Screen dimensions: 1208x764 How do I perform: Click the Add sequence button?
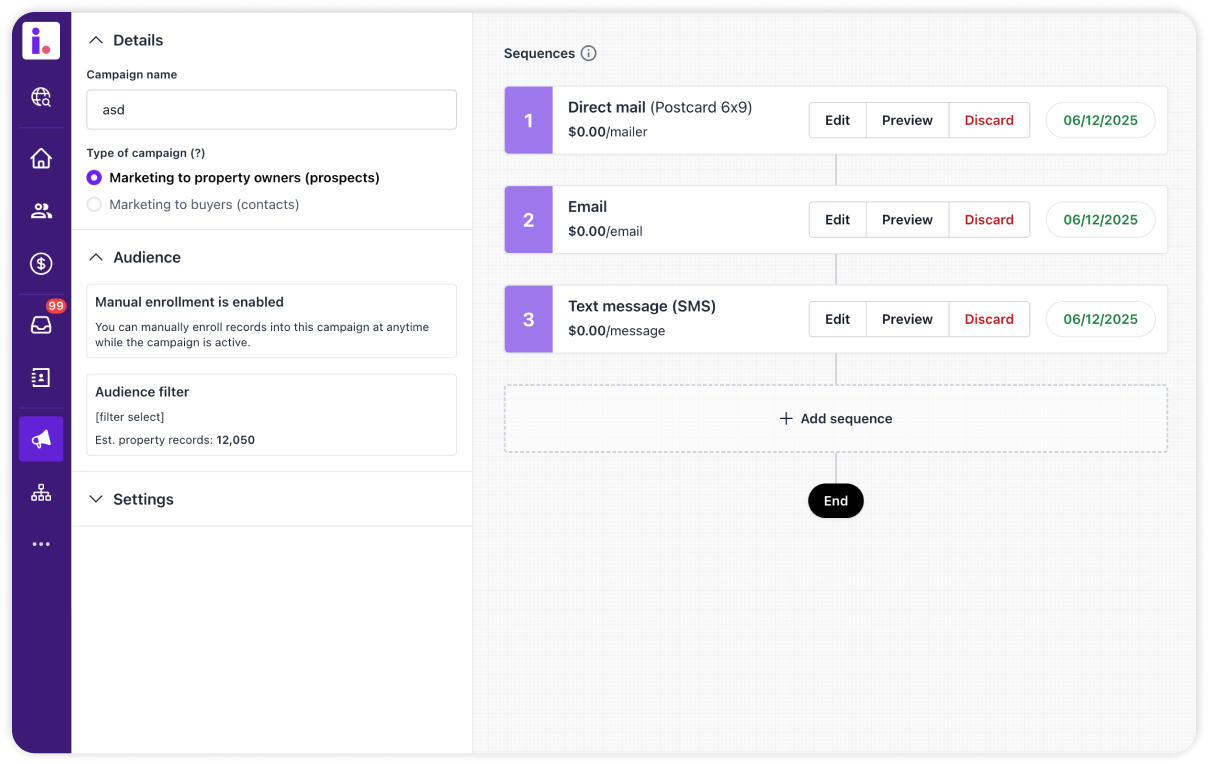(x=836, y=419)
